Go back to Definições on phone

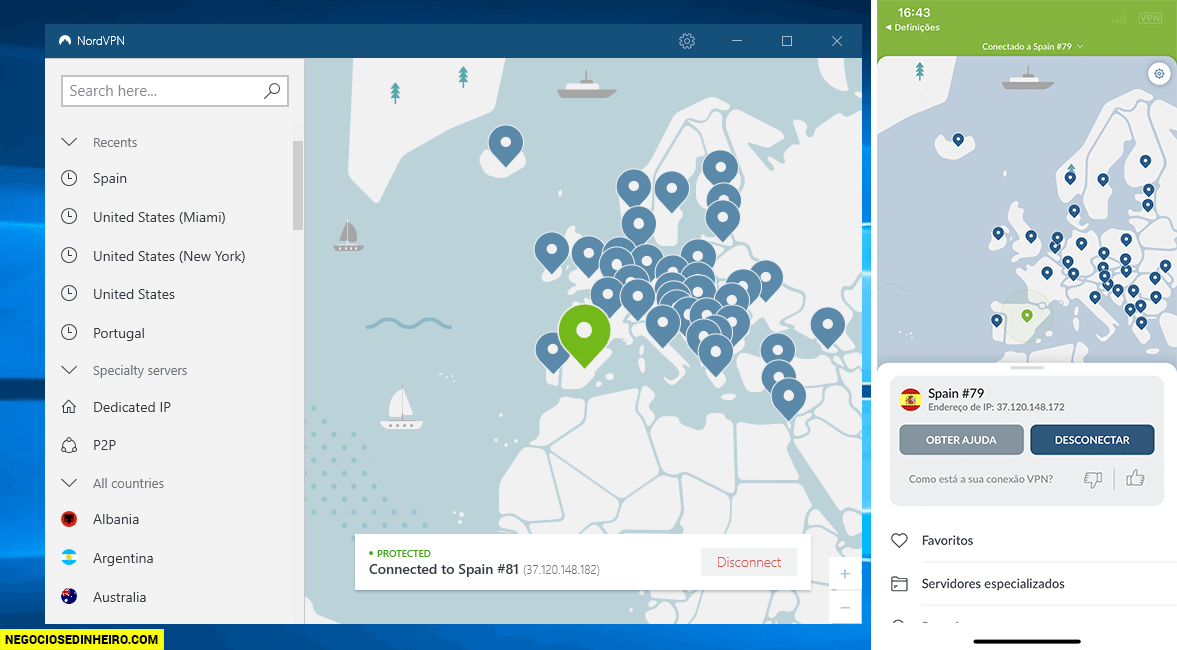[913, 28]
